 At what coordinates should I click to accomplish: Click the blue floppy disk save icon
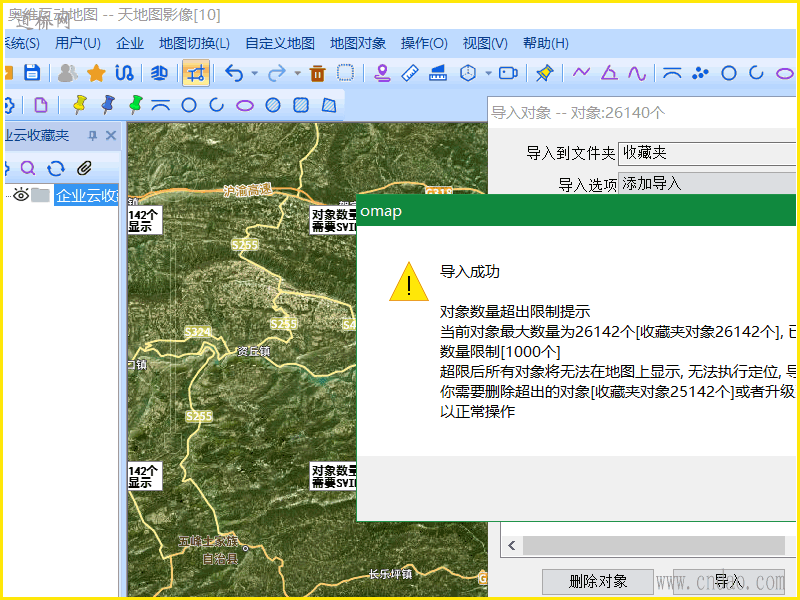pyautogui.click(x=32, y=73)
